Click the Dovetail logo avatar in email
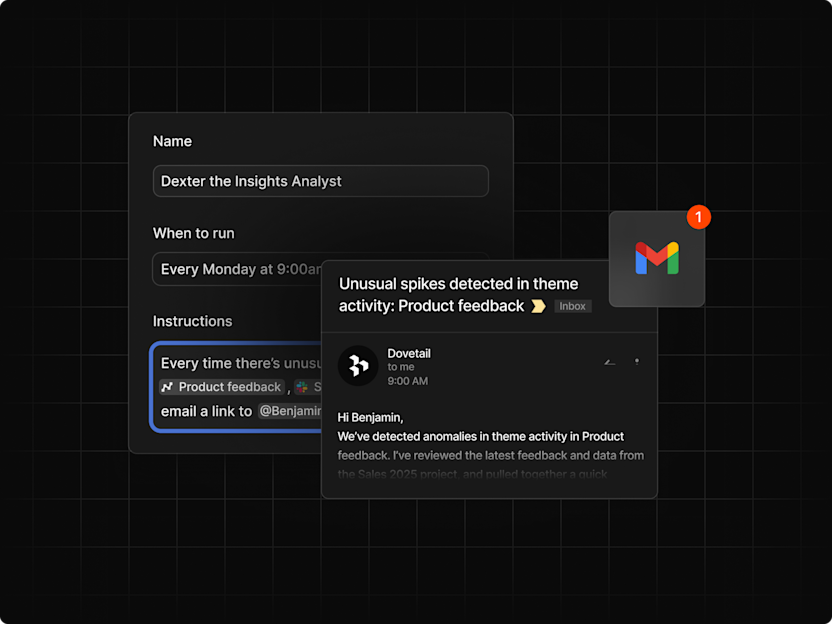The image size is (832, 624). (x=358, y=366)
